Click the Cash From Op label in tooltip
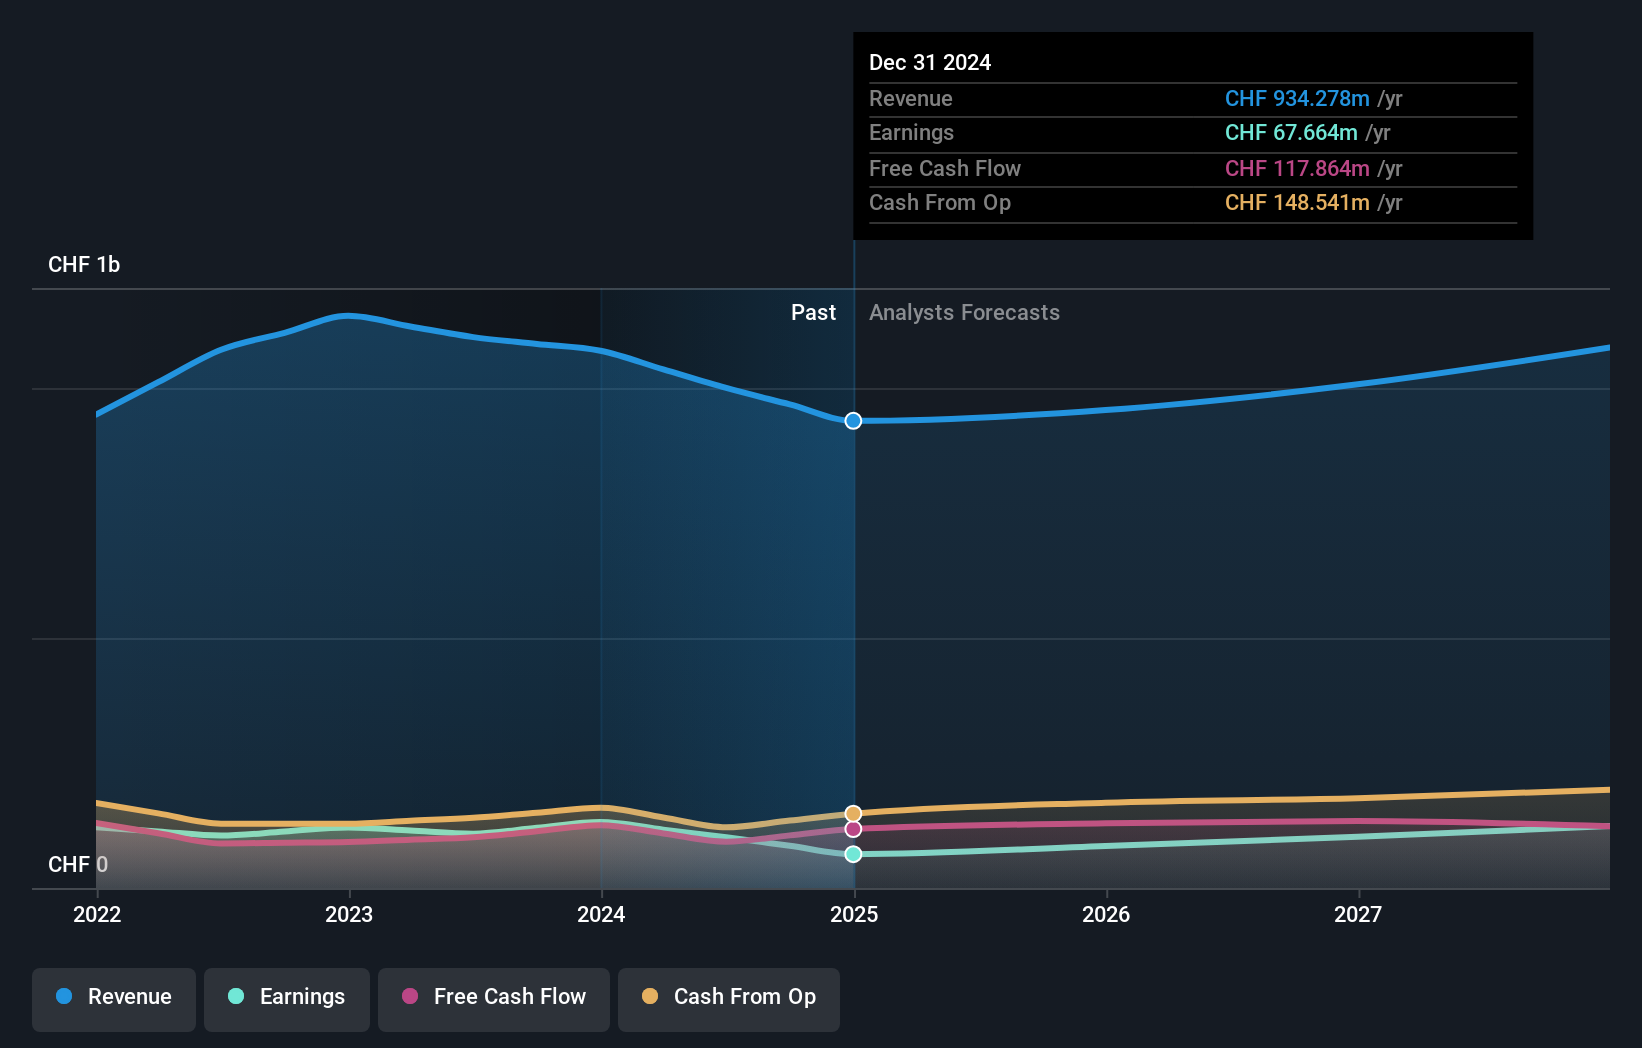1642x1048 pixels. (940, 202)
